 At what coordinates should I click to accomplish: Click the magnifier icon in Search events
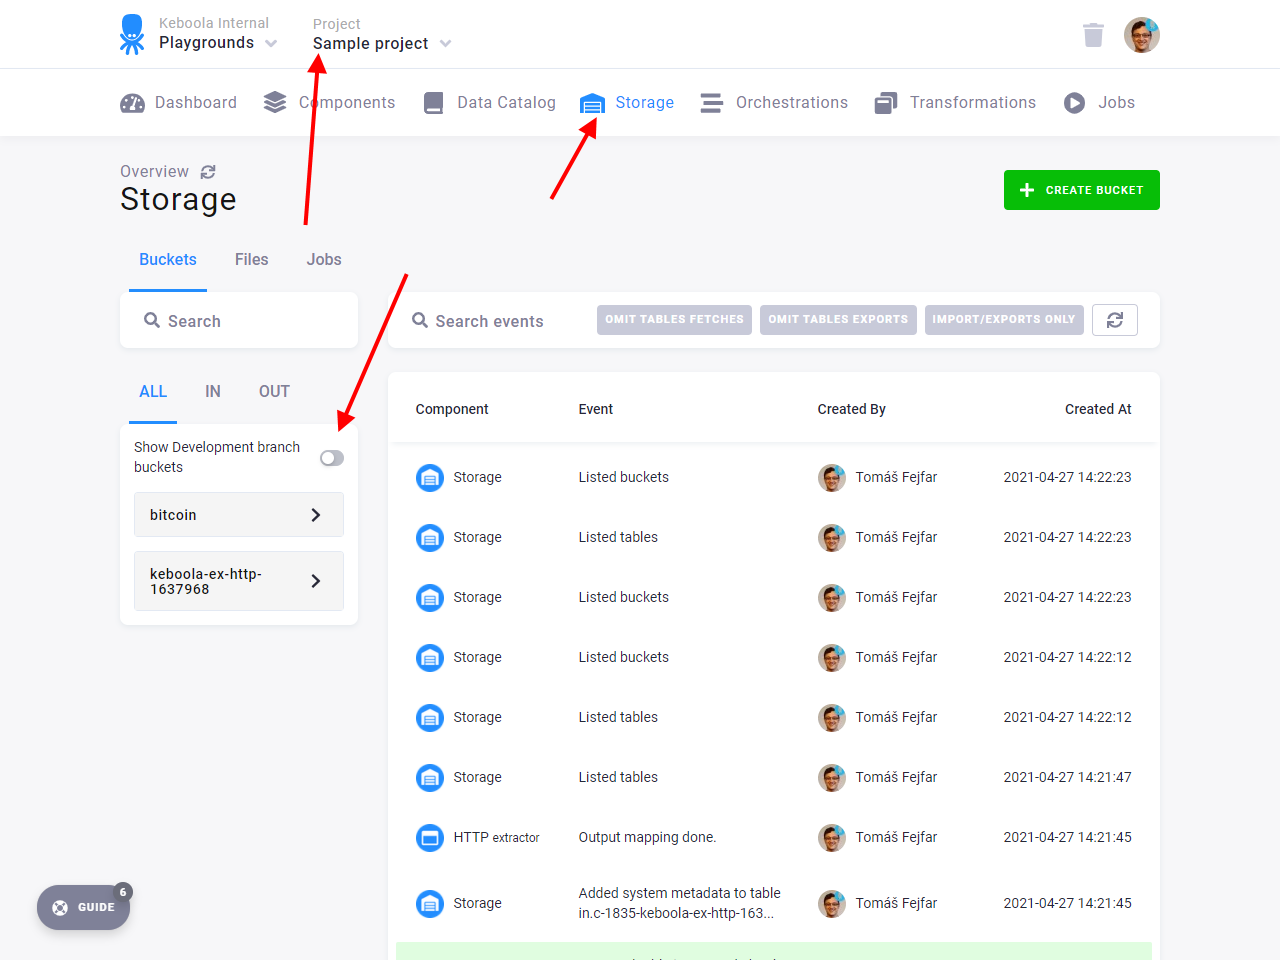click(420, 320)
